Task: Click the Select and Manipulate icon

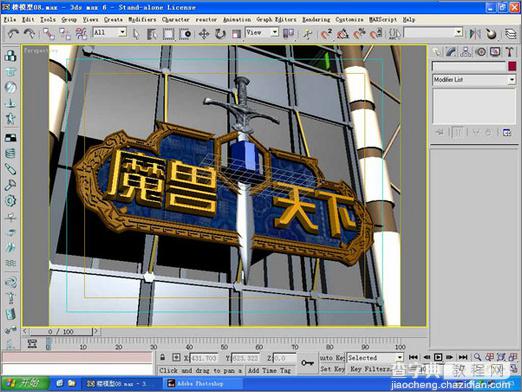Action: click(307, 34)
